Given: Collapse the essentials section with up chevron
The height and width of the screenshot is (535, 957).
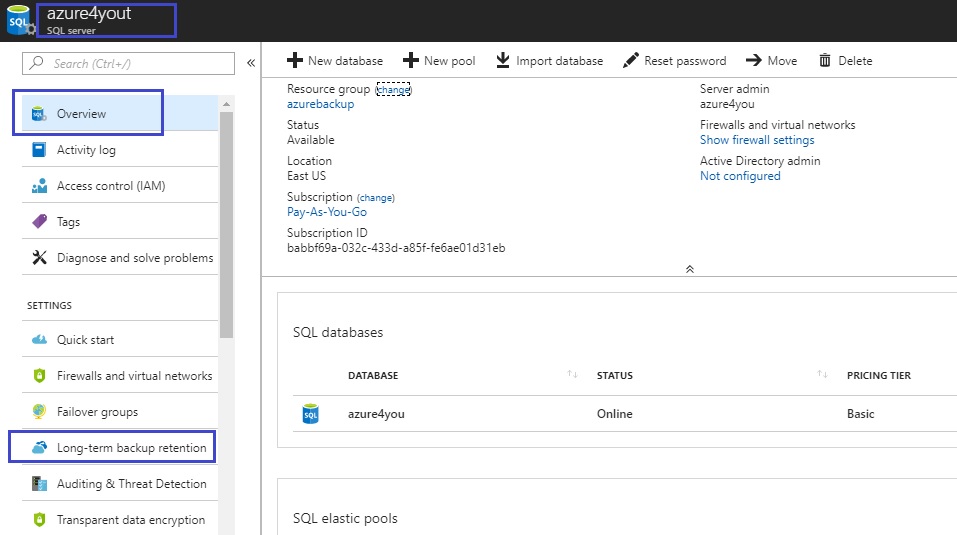Looking at the screenshot, I should pos(689,269).
